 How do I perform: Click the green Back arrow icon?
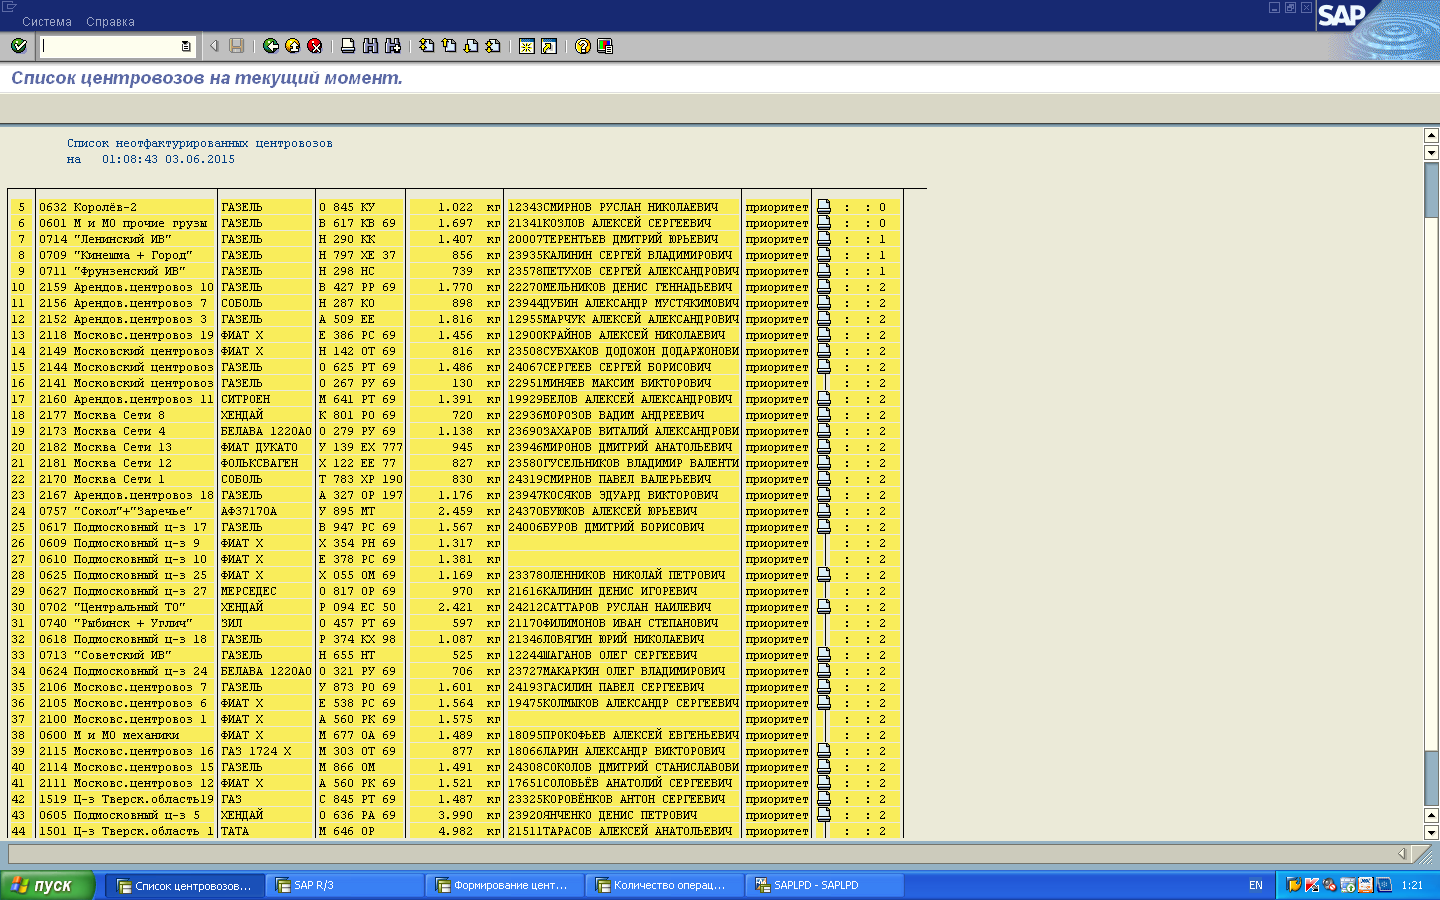coord(270,46)
